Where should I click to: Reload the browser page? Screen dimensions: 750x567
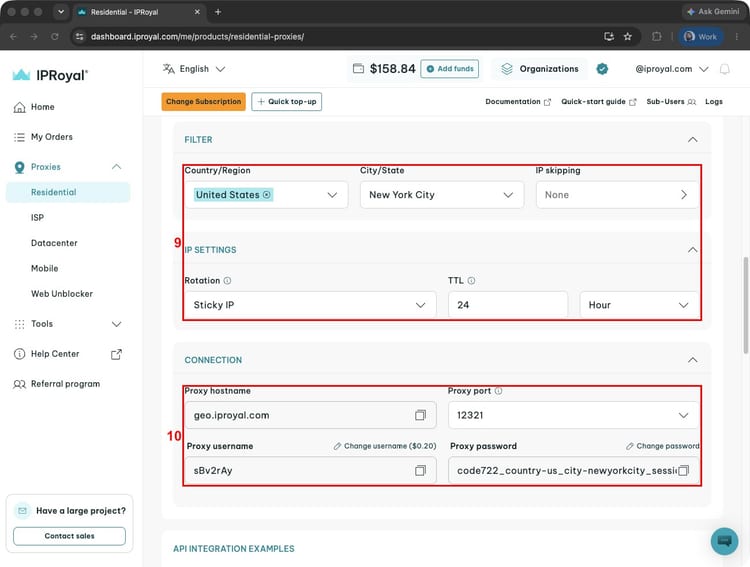click(55, 36)
